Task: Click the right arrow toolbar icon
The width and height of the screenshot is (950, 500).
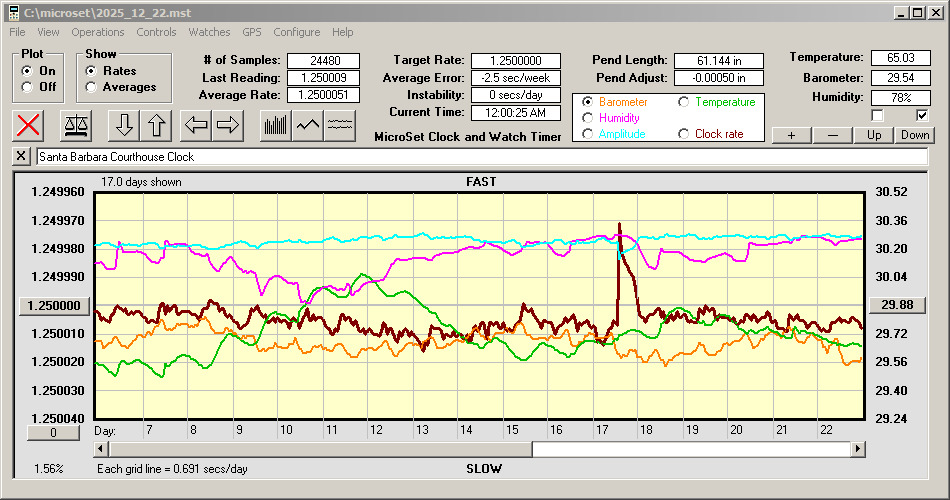Action: 228,125
